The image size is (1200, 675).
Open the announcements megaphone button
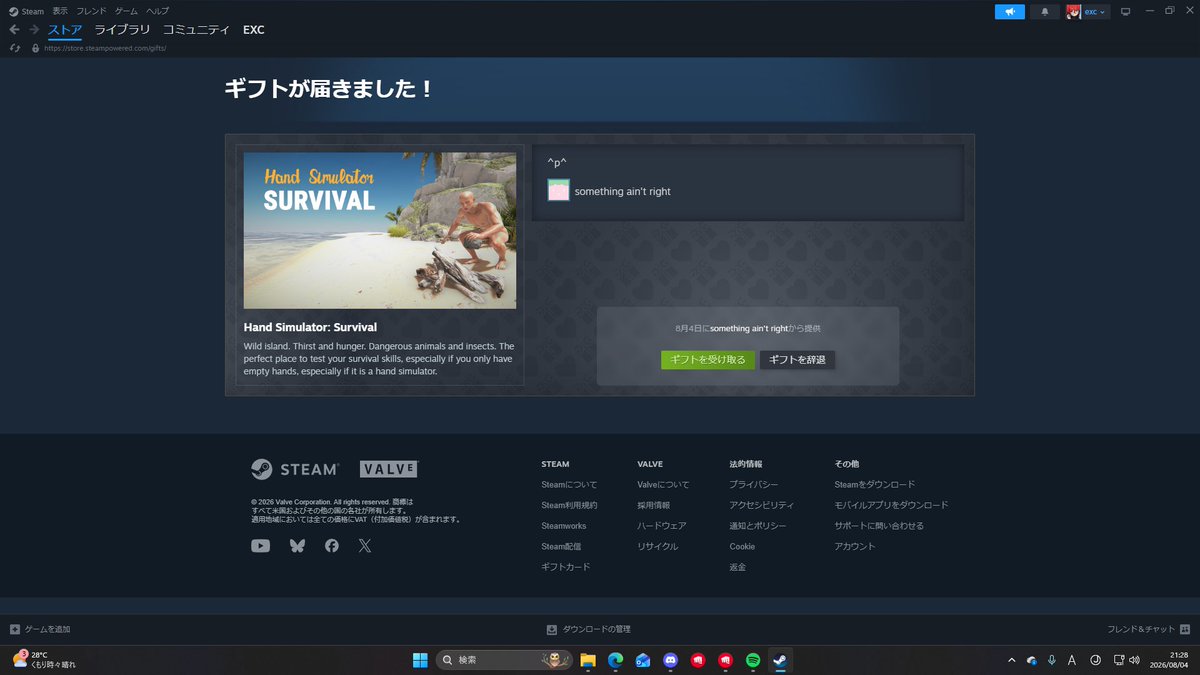1010,12
